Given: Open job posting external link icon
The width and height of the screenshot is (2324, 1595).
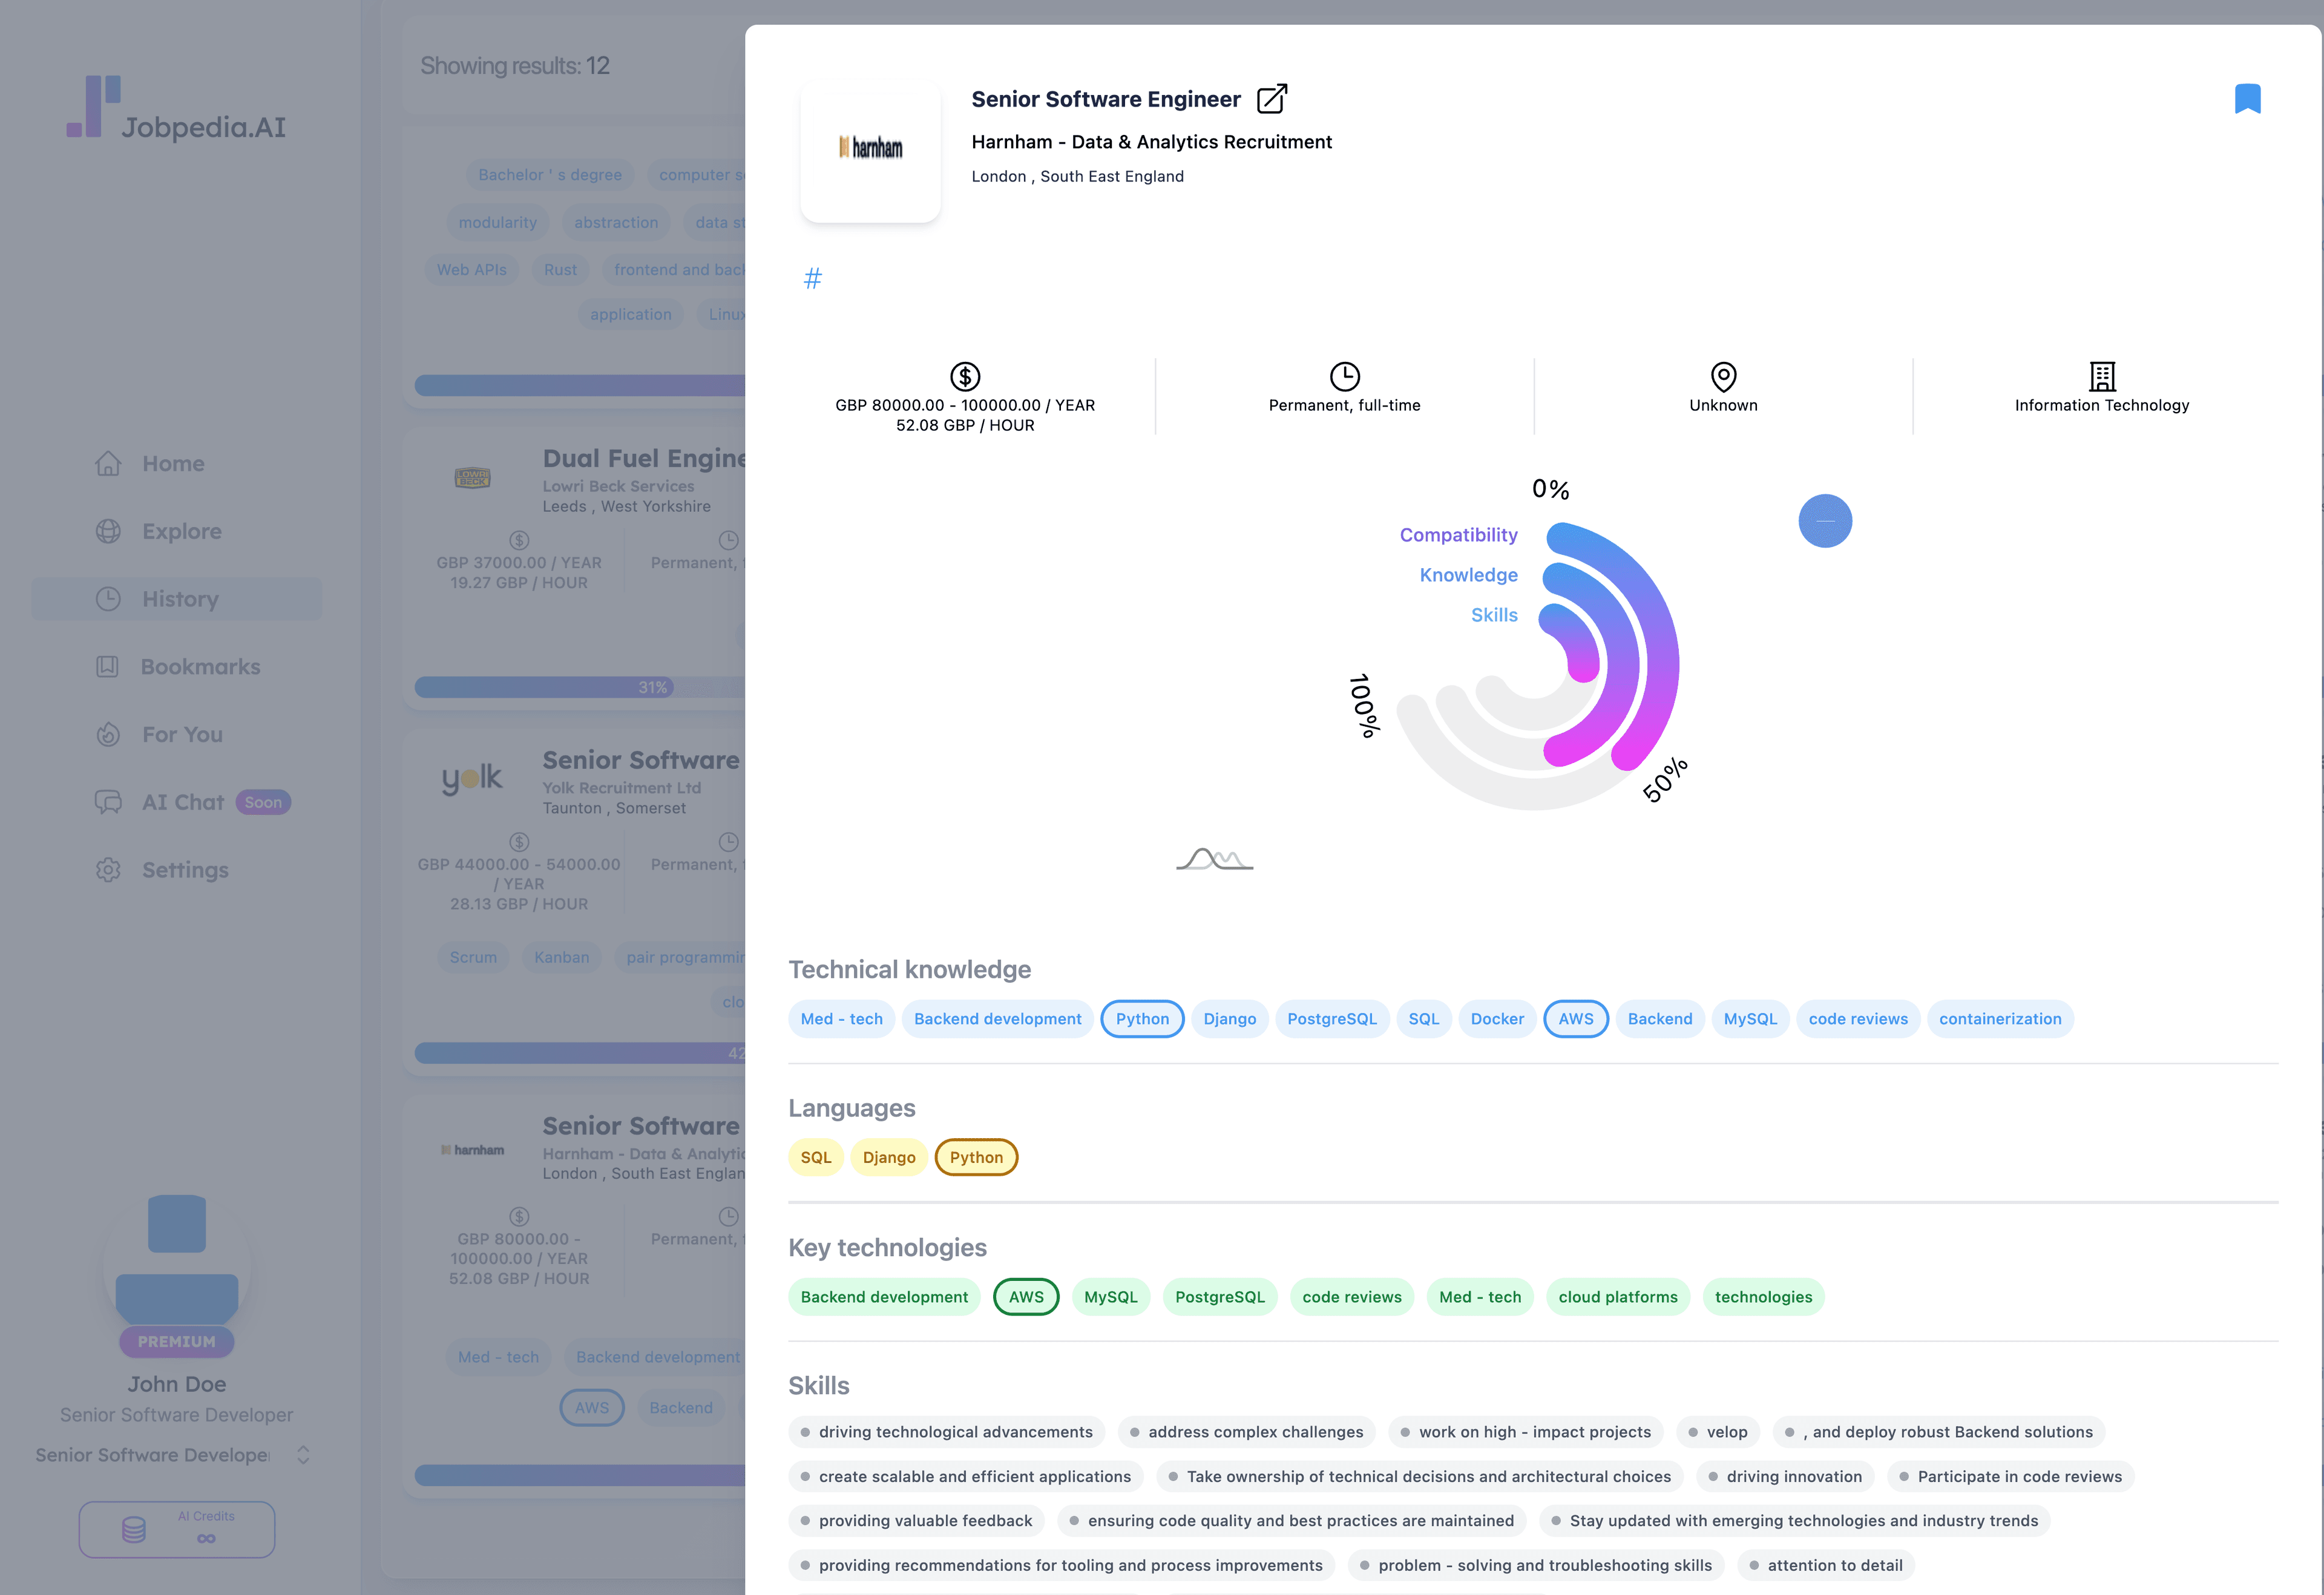Looking at the screenshot, I should tap(1271, 99).
